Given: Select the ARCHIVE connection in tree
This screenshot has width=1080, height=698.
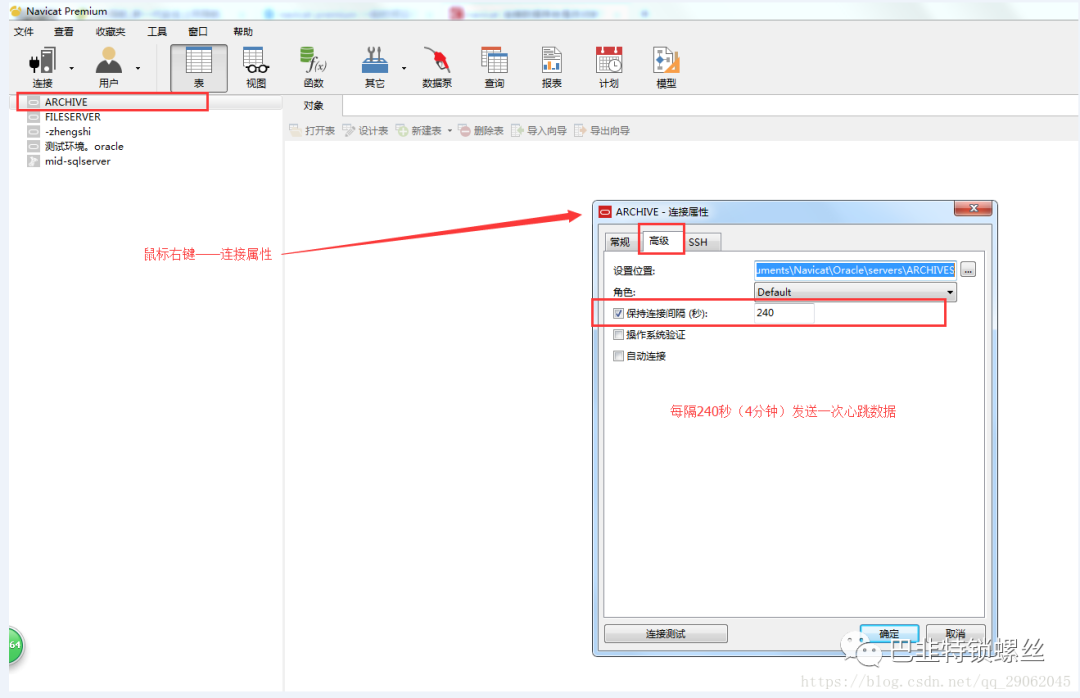Looking at the screenshot, I should point(66,102).
